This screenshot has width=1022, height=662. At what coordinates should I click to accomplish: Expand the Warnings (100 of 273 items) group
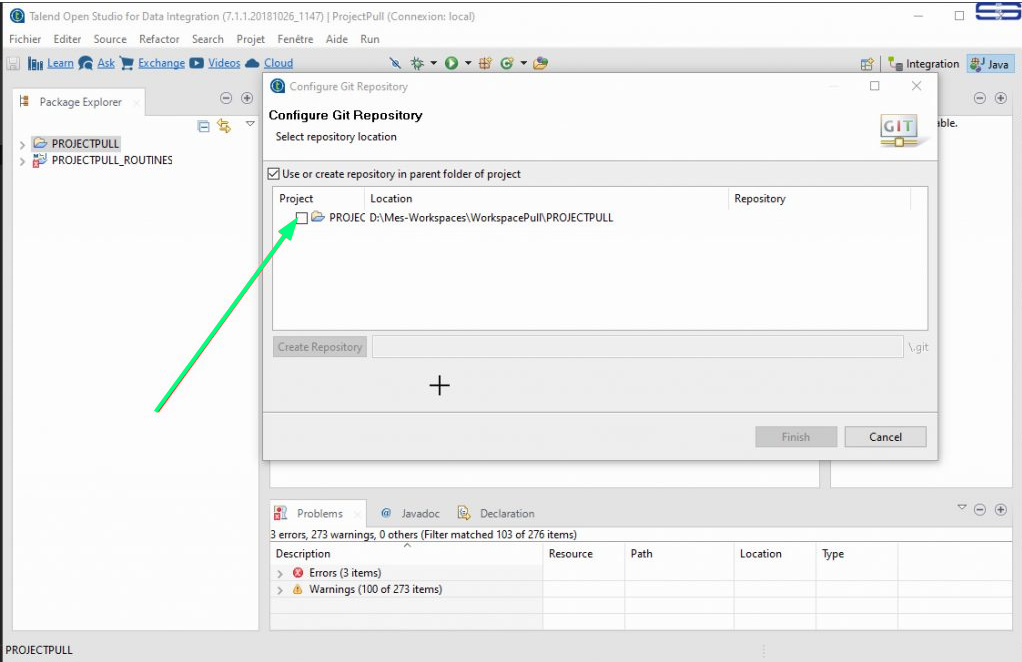280,590
